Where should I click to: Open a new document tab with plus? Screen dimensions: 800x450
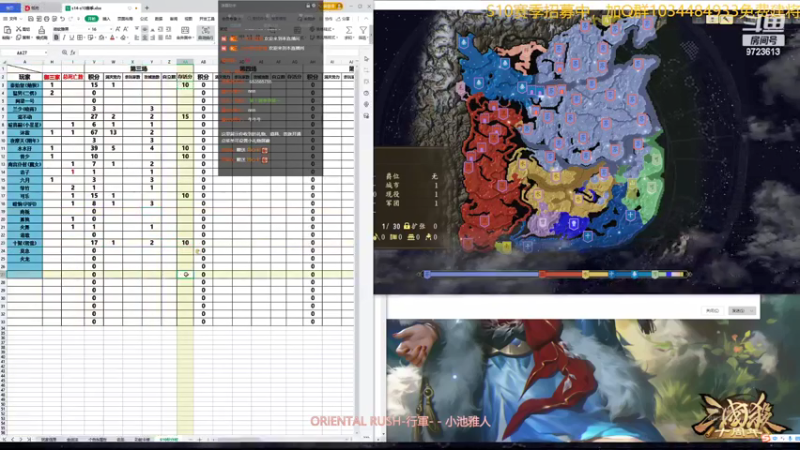(147, 8)
